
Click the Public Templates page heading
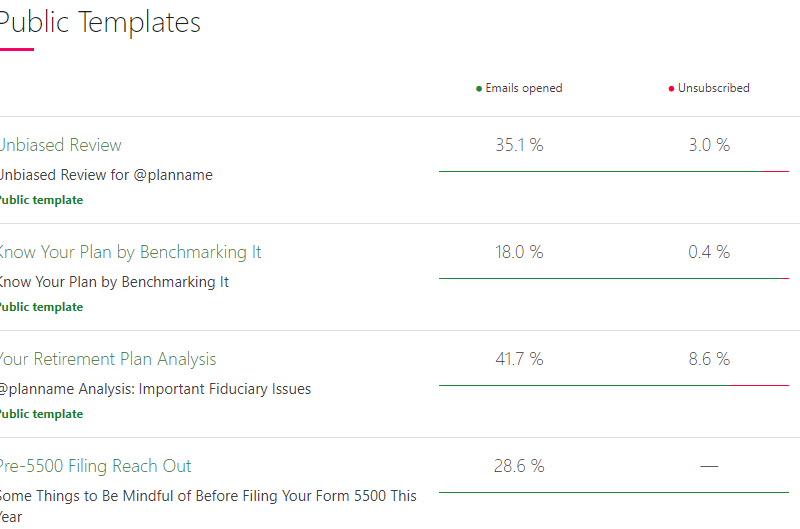pos(100,22)
